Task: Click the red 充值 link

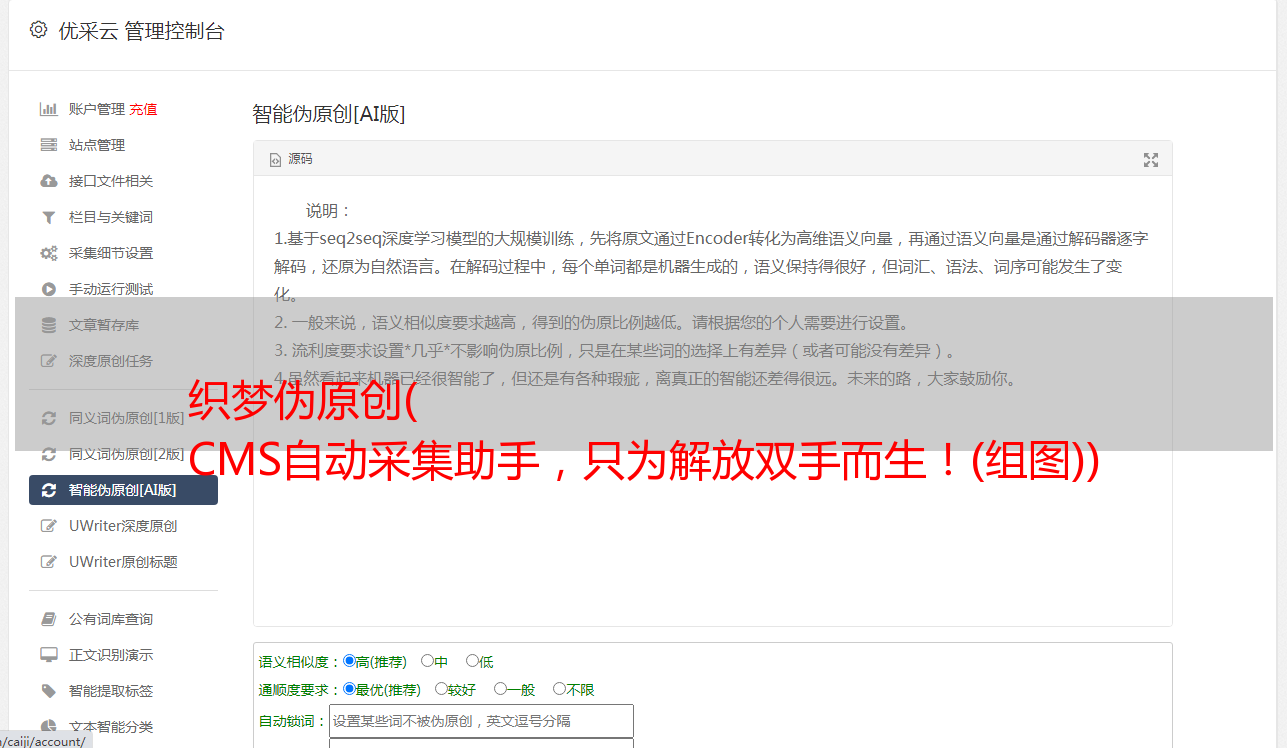Action: point(143,109)
